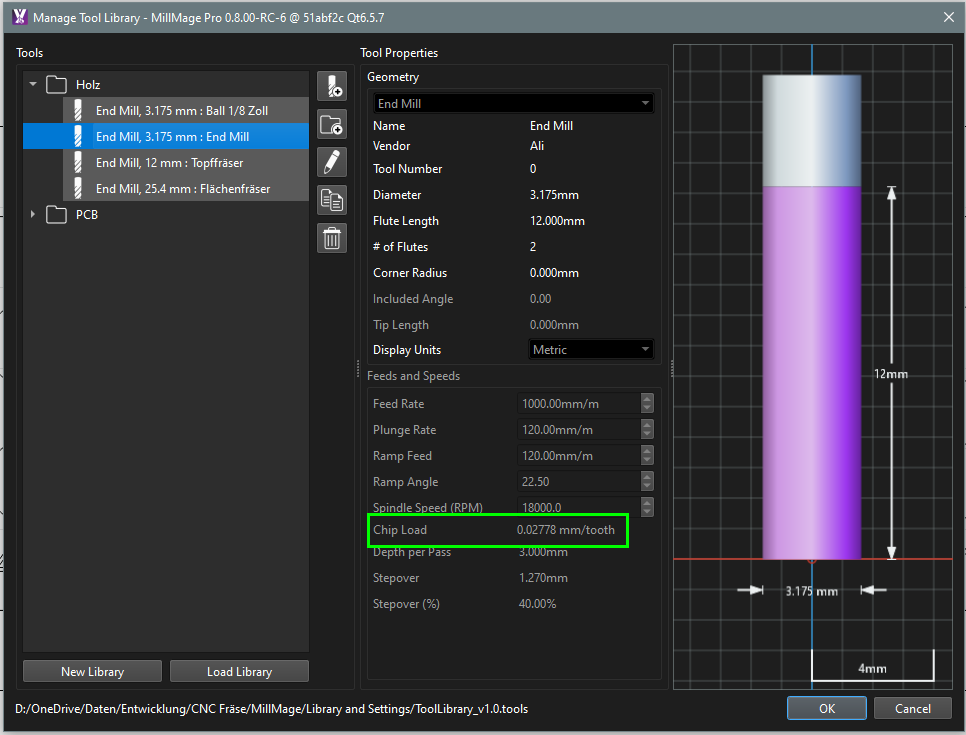The height and width of the screenshot is (735, 966).
Task: Select the PCB folder icon
Action: pyautogui.click(x=57, y=215)
